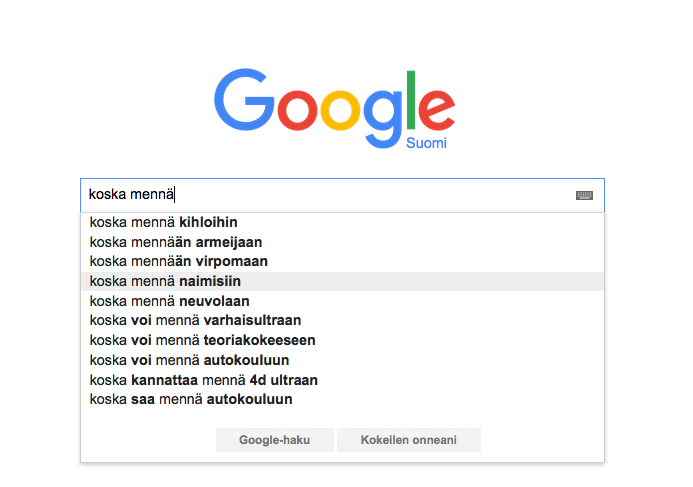Viewport: 693px width, 487px height.
Task: Click inside the search box containing "koska mennä"
Action: (x=342, y=195)
